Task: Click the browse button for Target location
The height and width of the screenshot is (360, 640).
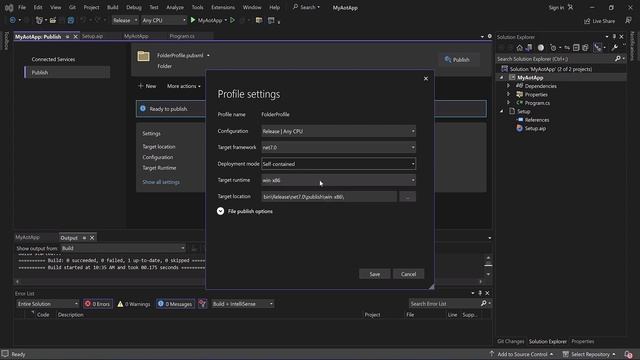Action: click(x=407, y=197)
